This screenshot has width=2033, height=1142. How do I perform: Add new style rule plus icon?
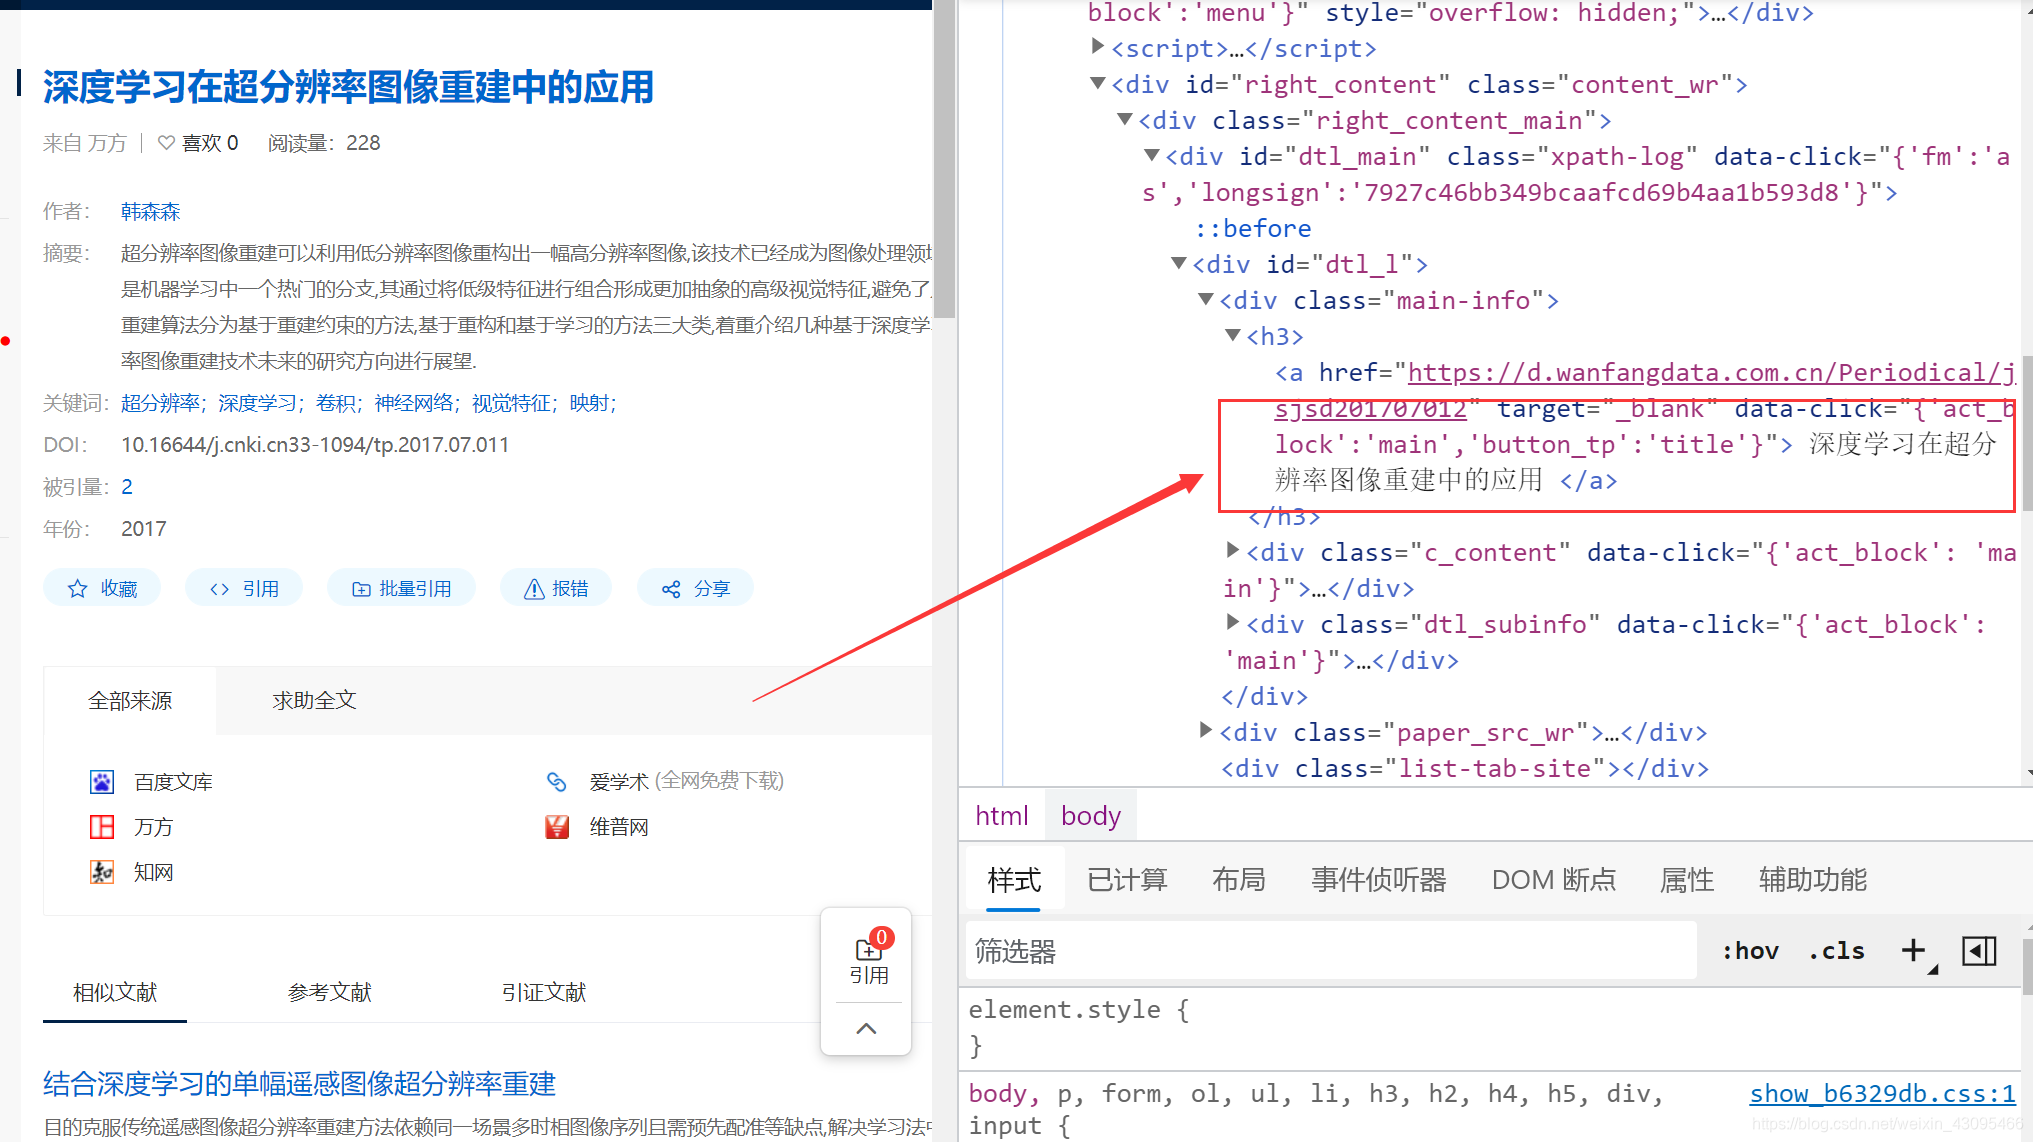coord(1913,950)
